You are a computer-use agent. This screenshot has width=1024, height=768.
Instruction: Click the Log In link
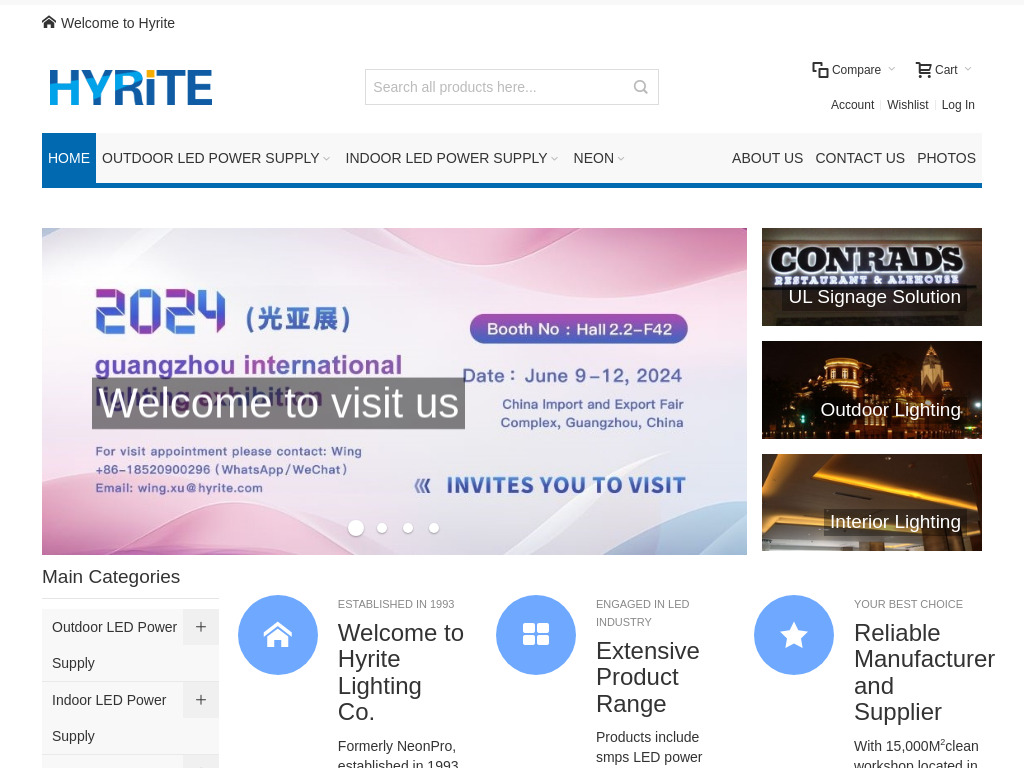pos(958,105)
